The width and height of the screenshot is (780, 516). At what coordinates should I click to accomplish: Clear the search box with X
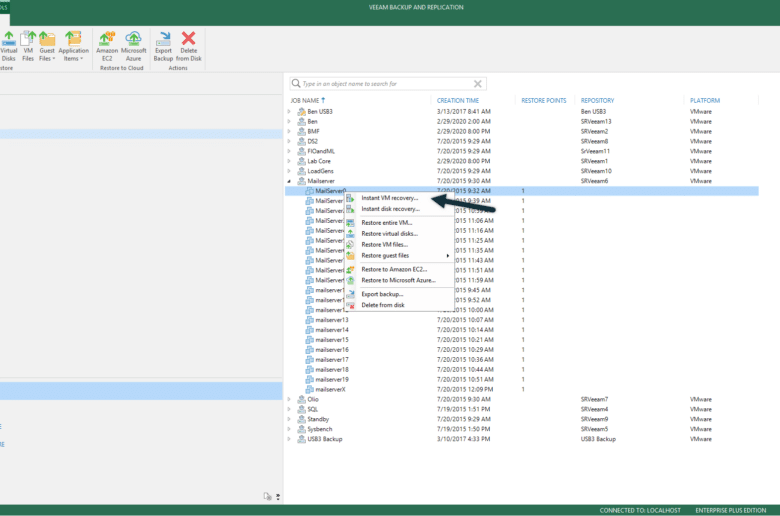click(x=478, y=84)
